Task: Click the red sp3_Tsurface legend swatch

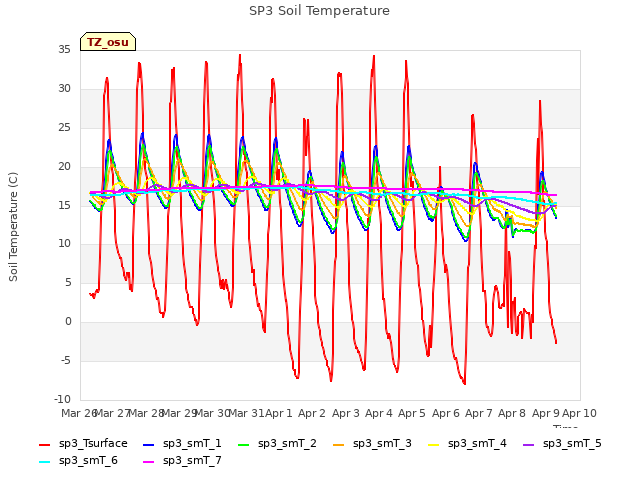Action: pos(44,444)
